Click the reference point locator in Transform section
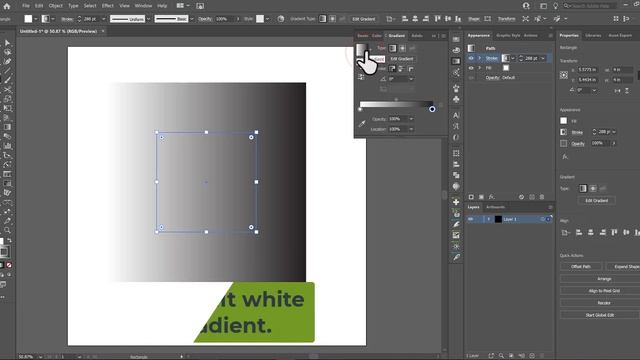Viewport: 640px width, 360px height. [564, 75]
